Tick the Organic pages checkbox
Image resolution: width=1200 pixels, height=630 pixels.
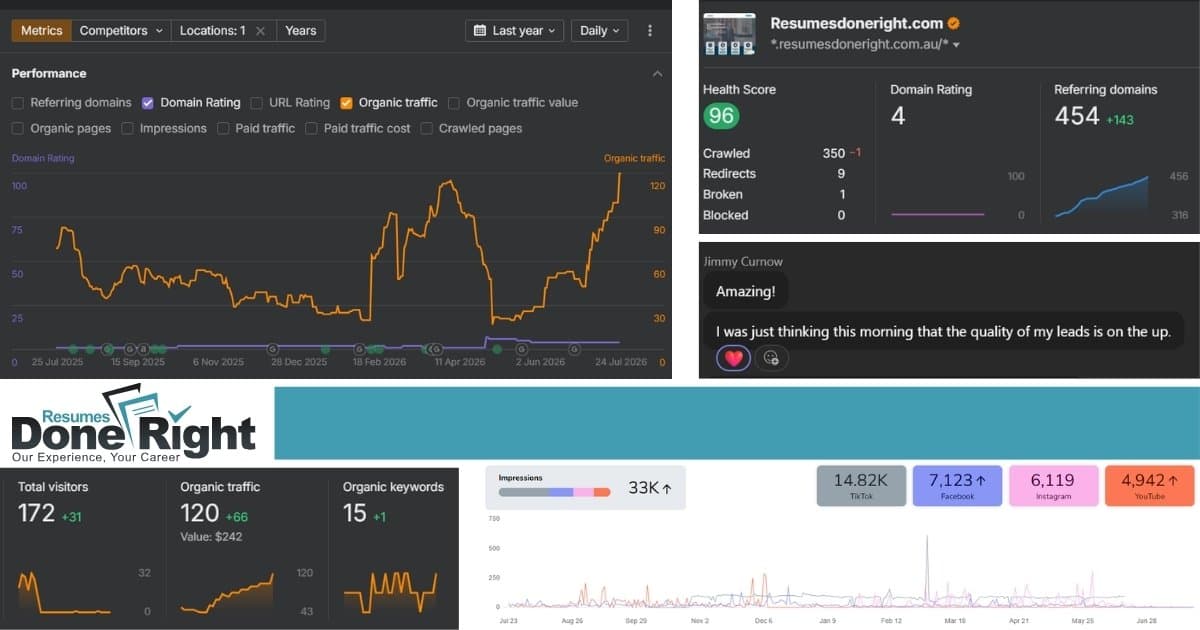(x=18, y=128)
